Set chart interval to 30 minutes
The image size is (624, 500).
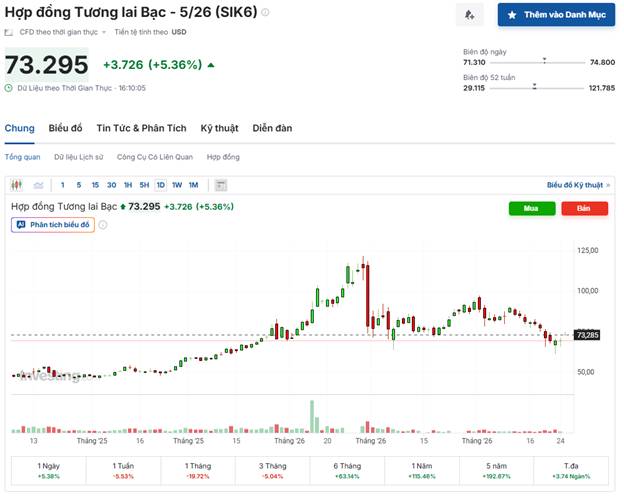(111, 185)
